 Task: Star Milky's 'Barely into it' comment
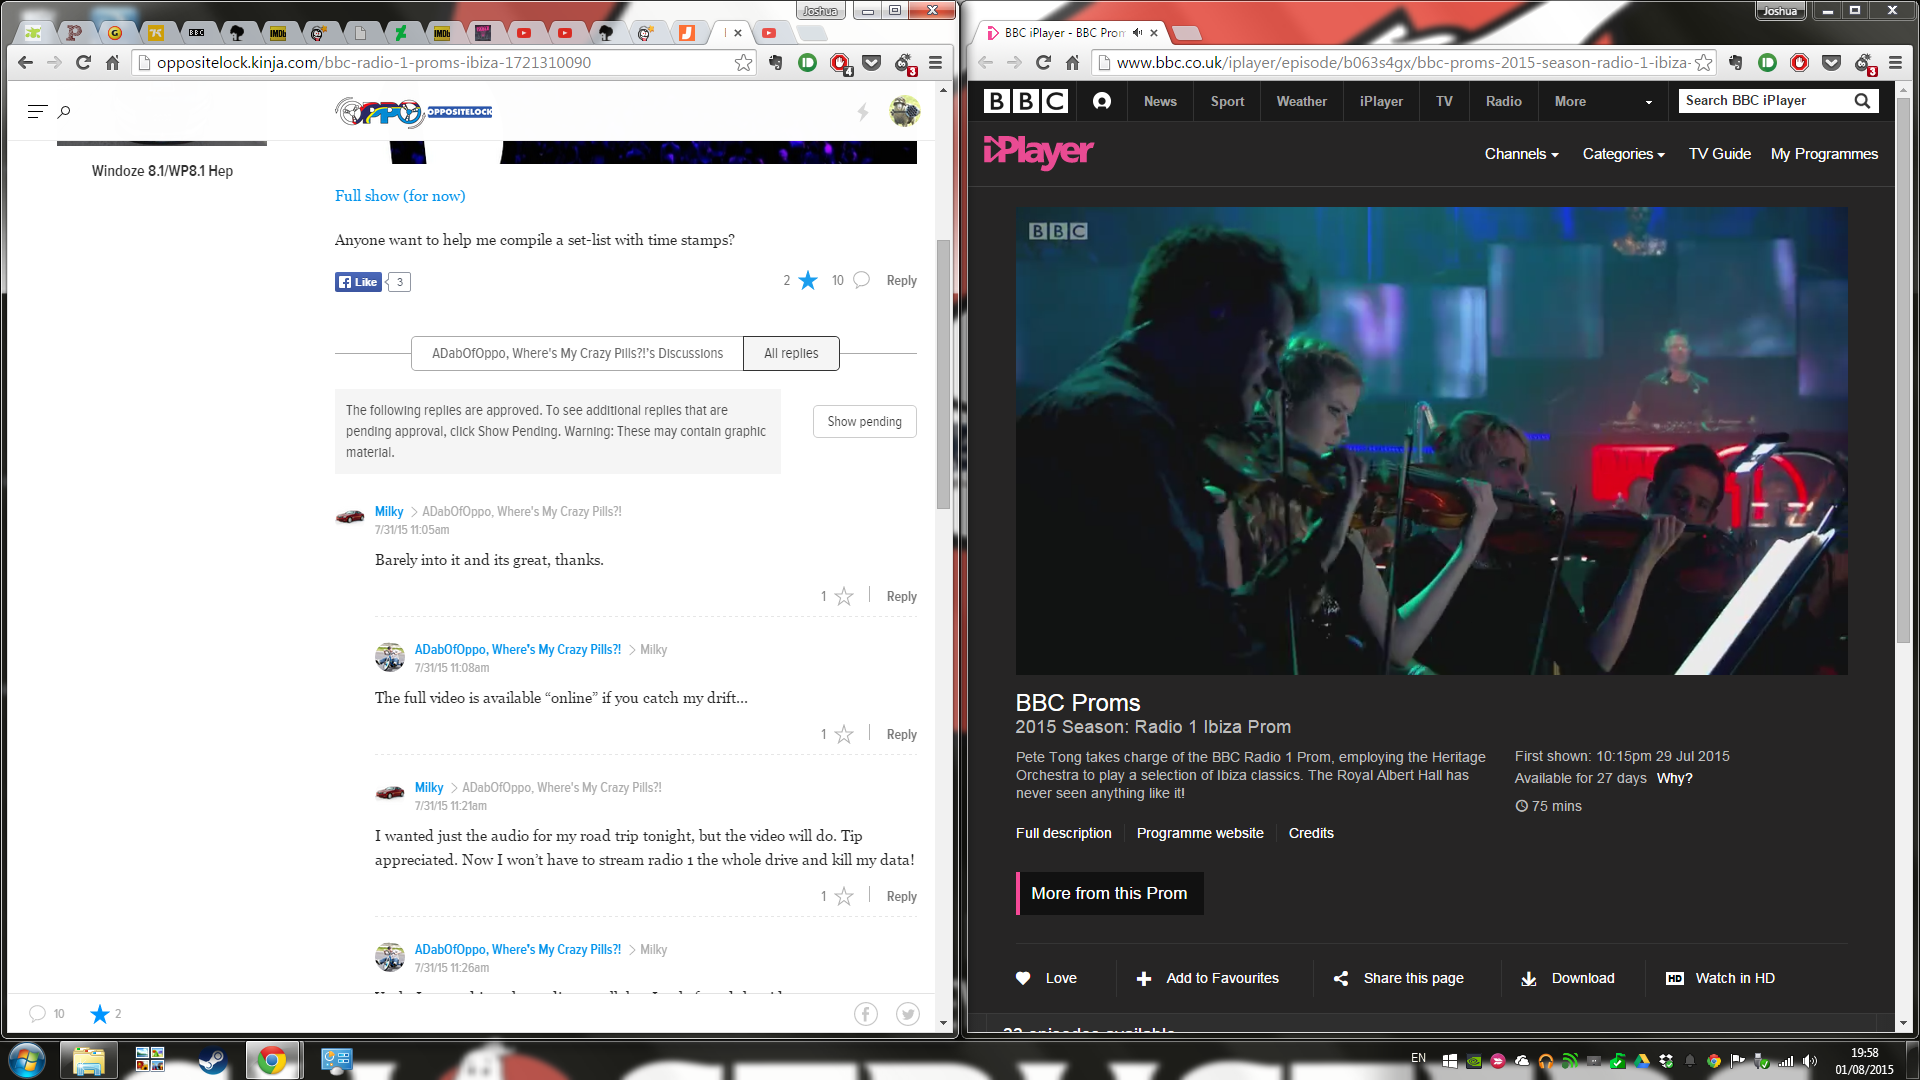point(844,597)
